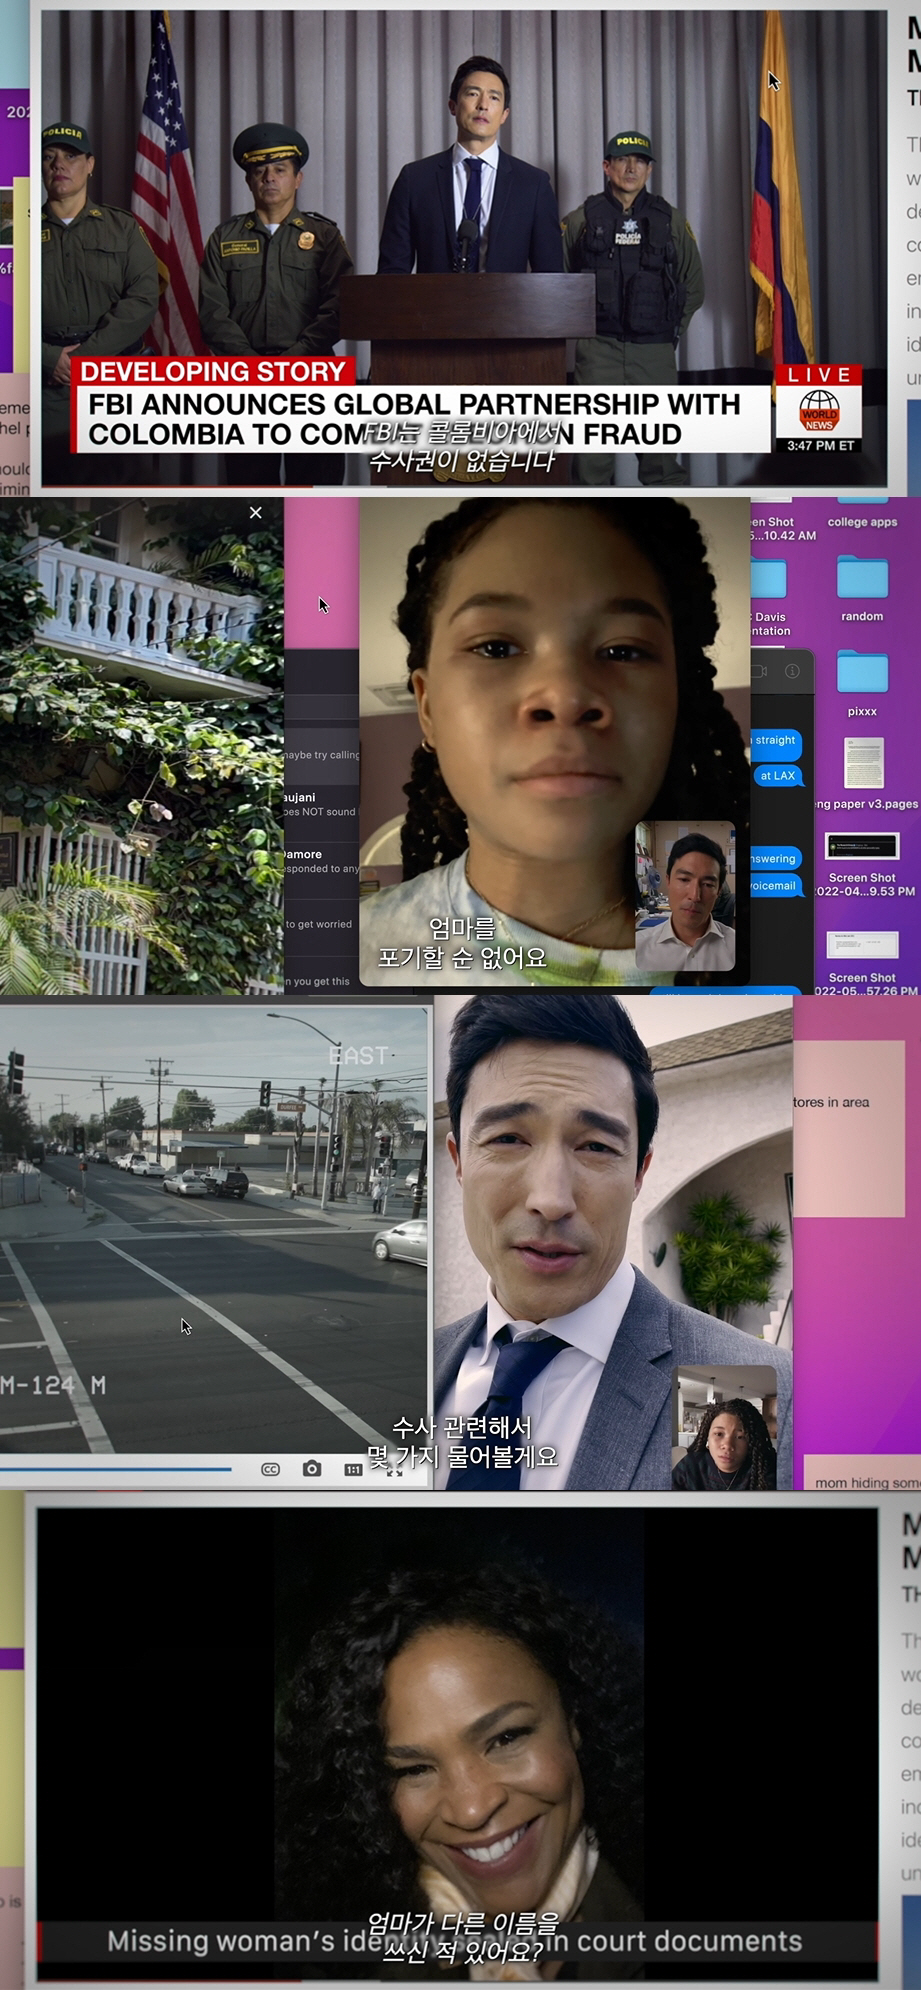The height and width of the screenshot is (1990, 921).
Task: Open 'aujani' conversation in Messages list
Action: pyautogui.click(x=321, y=804)
